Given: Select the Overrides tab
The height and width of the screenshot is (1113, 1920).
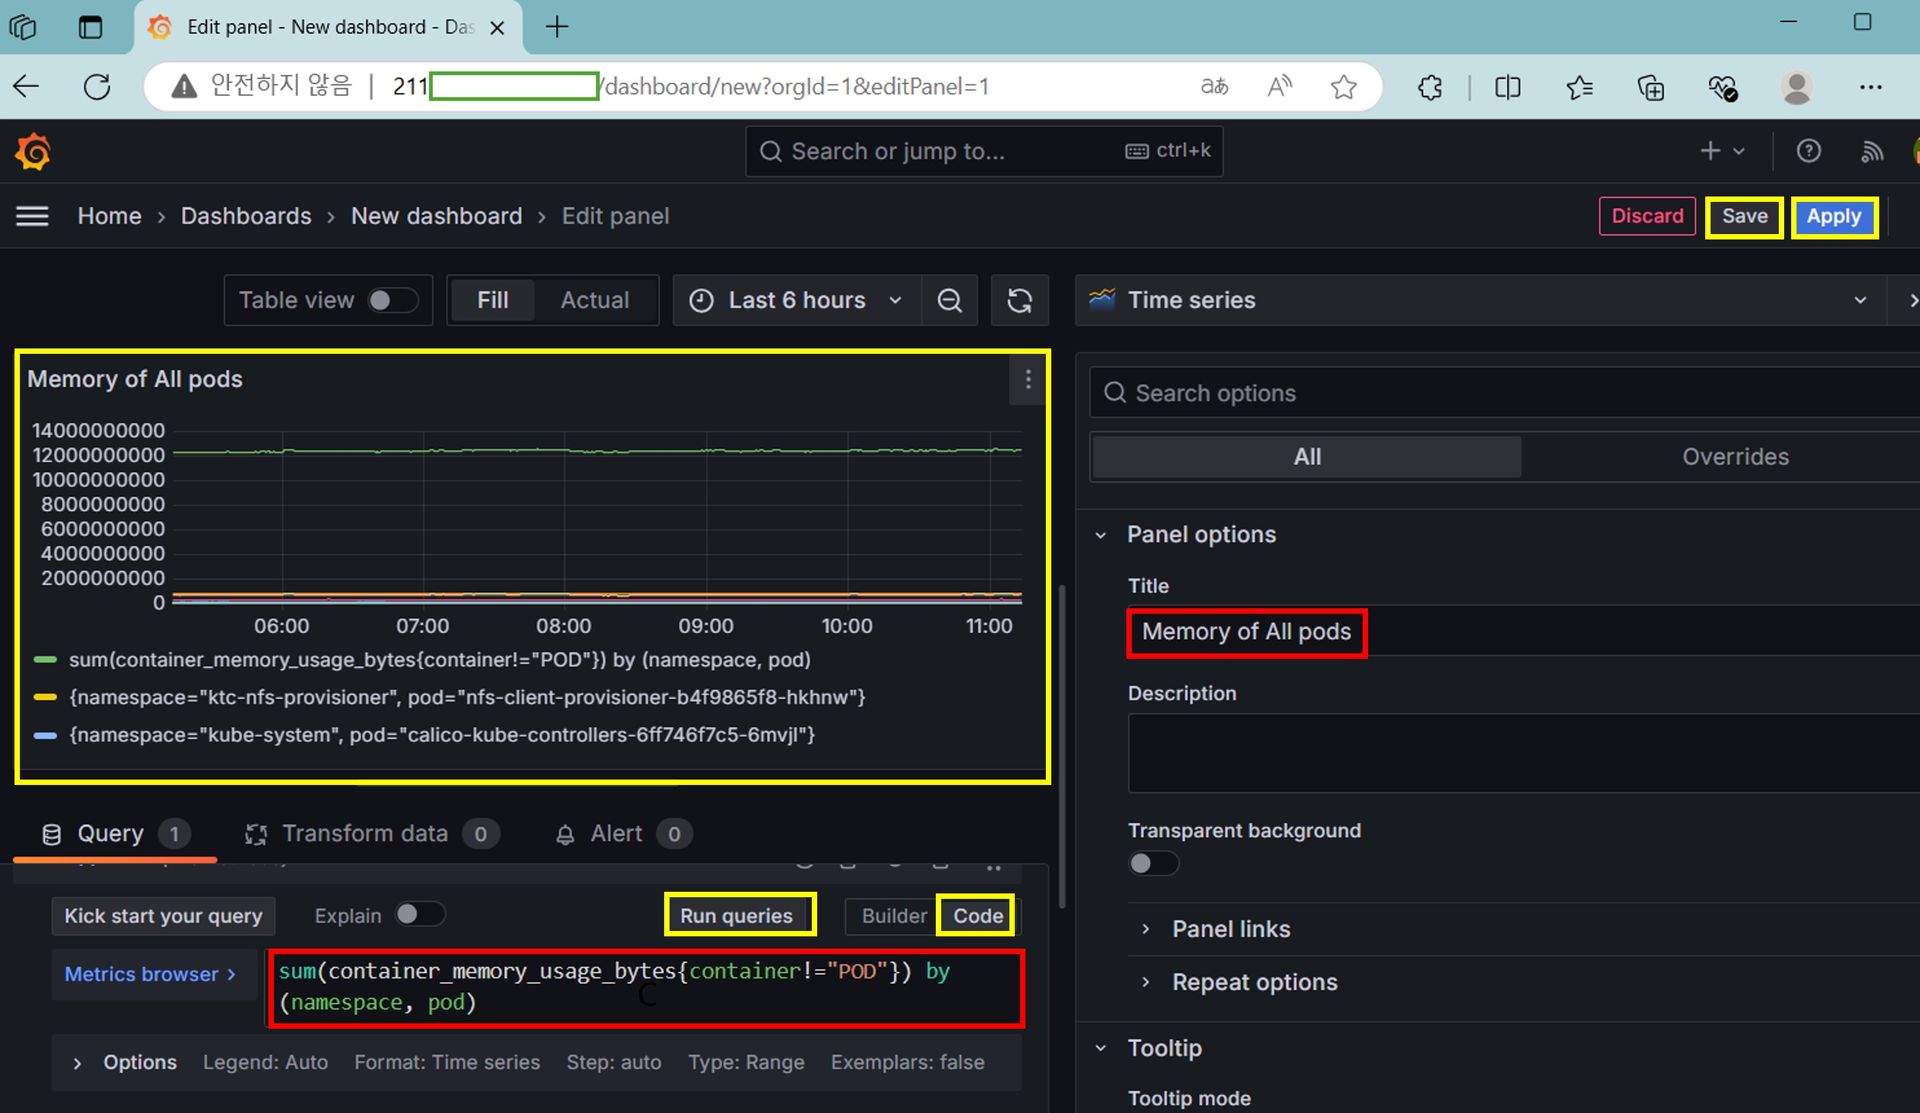Looking at the screenshot, I should coord(1734,457).
